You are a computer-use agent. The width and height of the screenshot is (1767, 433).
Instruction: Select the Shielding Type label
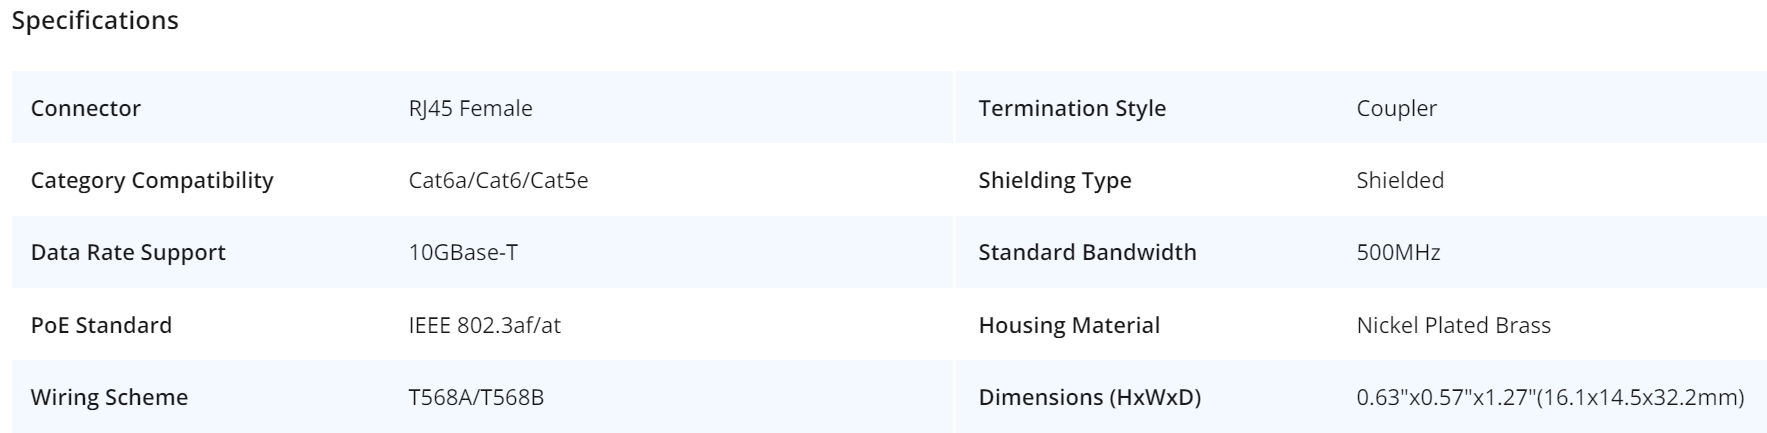pos(1055,180)
